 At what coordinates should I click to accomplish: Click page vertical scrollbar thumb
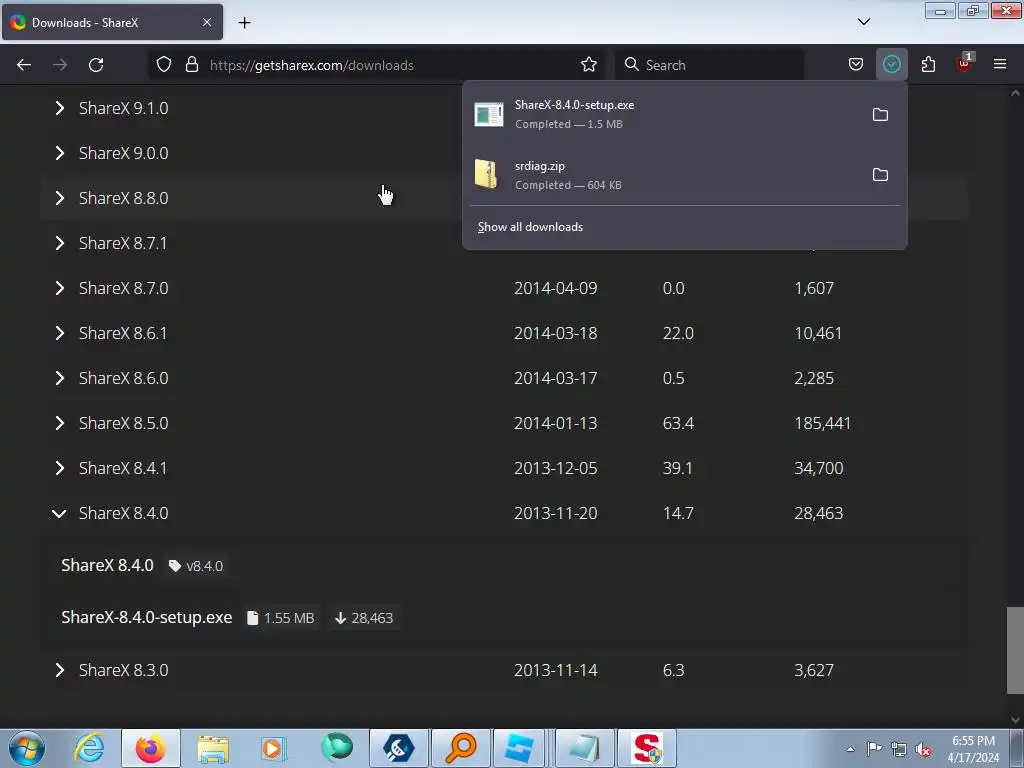pyautogui.click(x=1015, y=650)
